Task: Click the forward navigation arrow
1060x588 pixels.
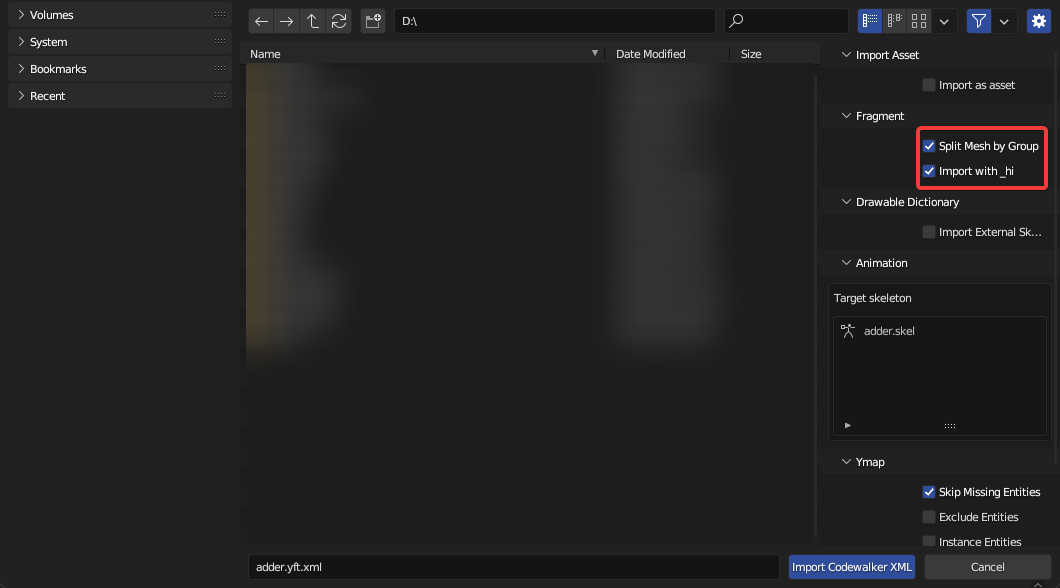Action: tap(288, 21)
